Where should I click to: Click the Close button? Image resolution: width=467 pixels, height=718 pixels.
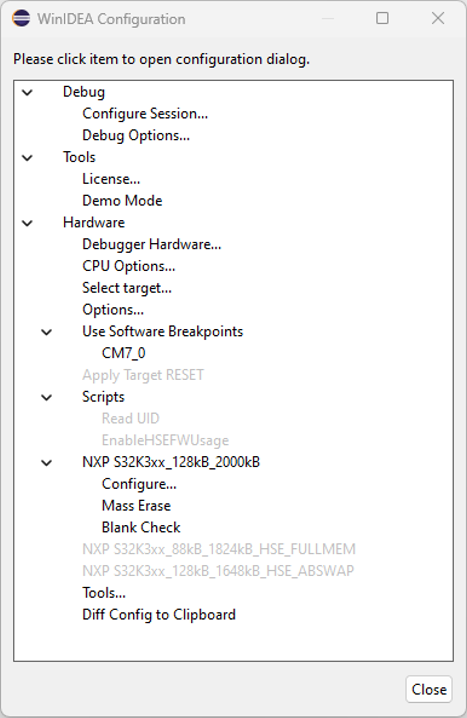coord(429,689)
